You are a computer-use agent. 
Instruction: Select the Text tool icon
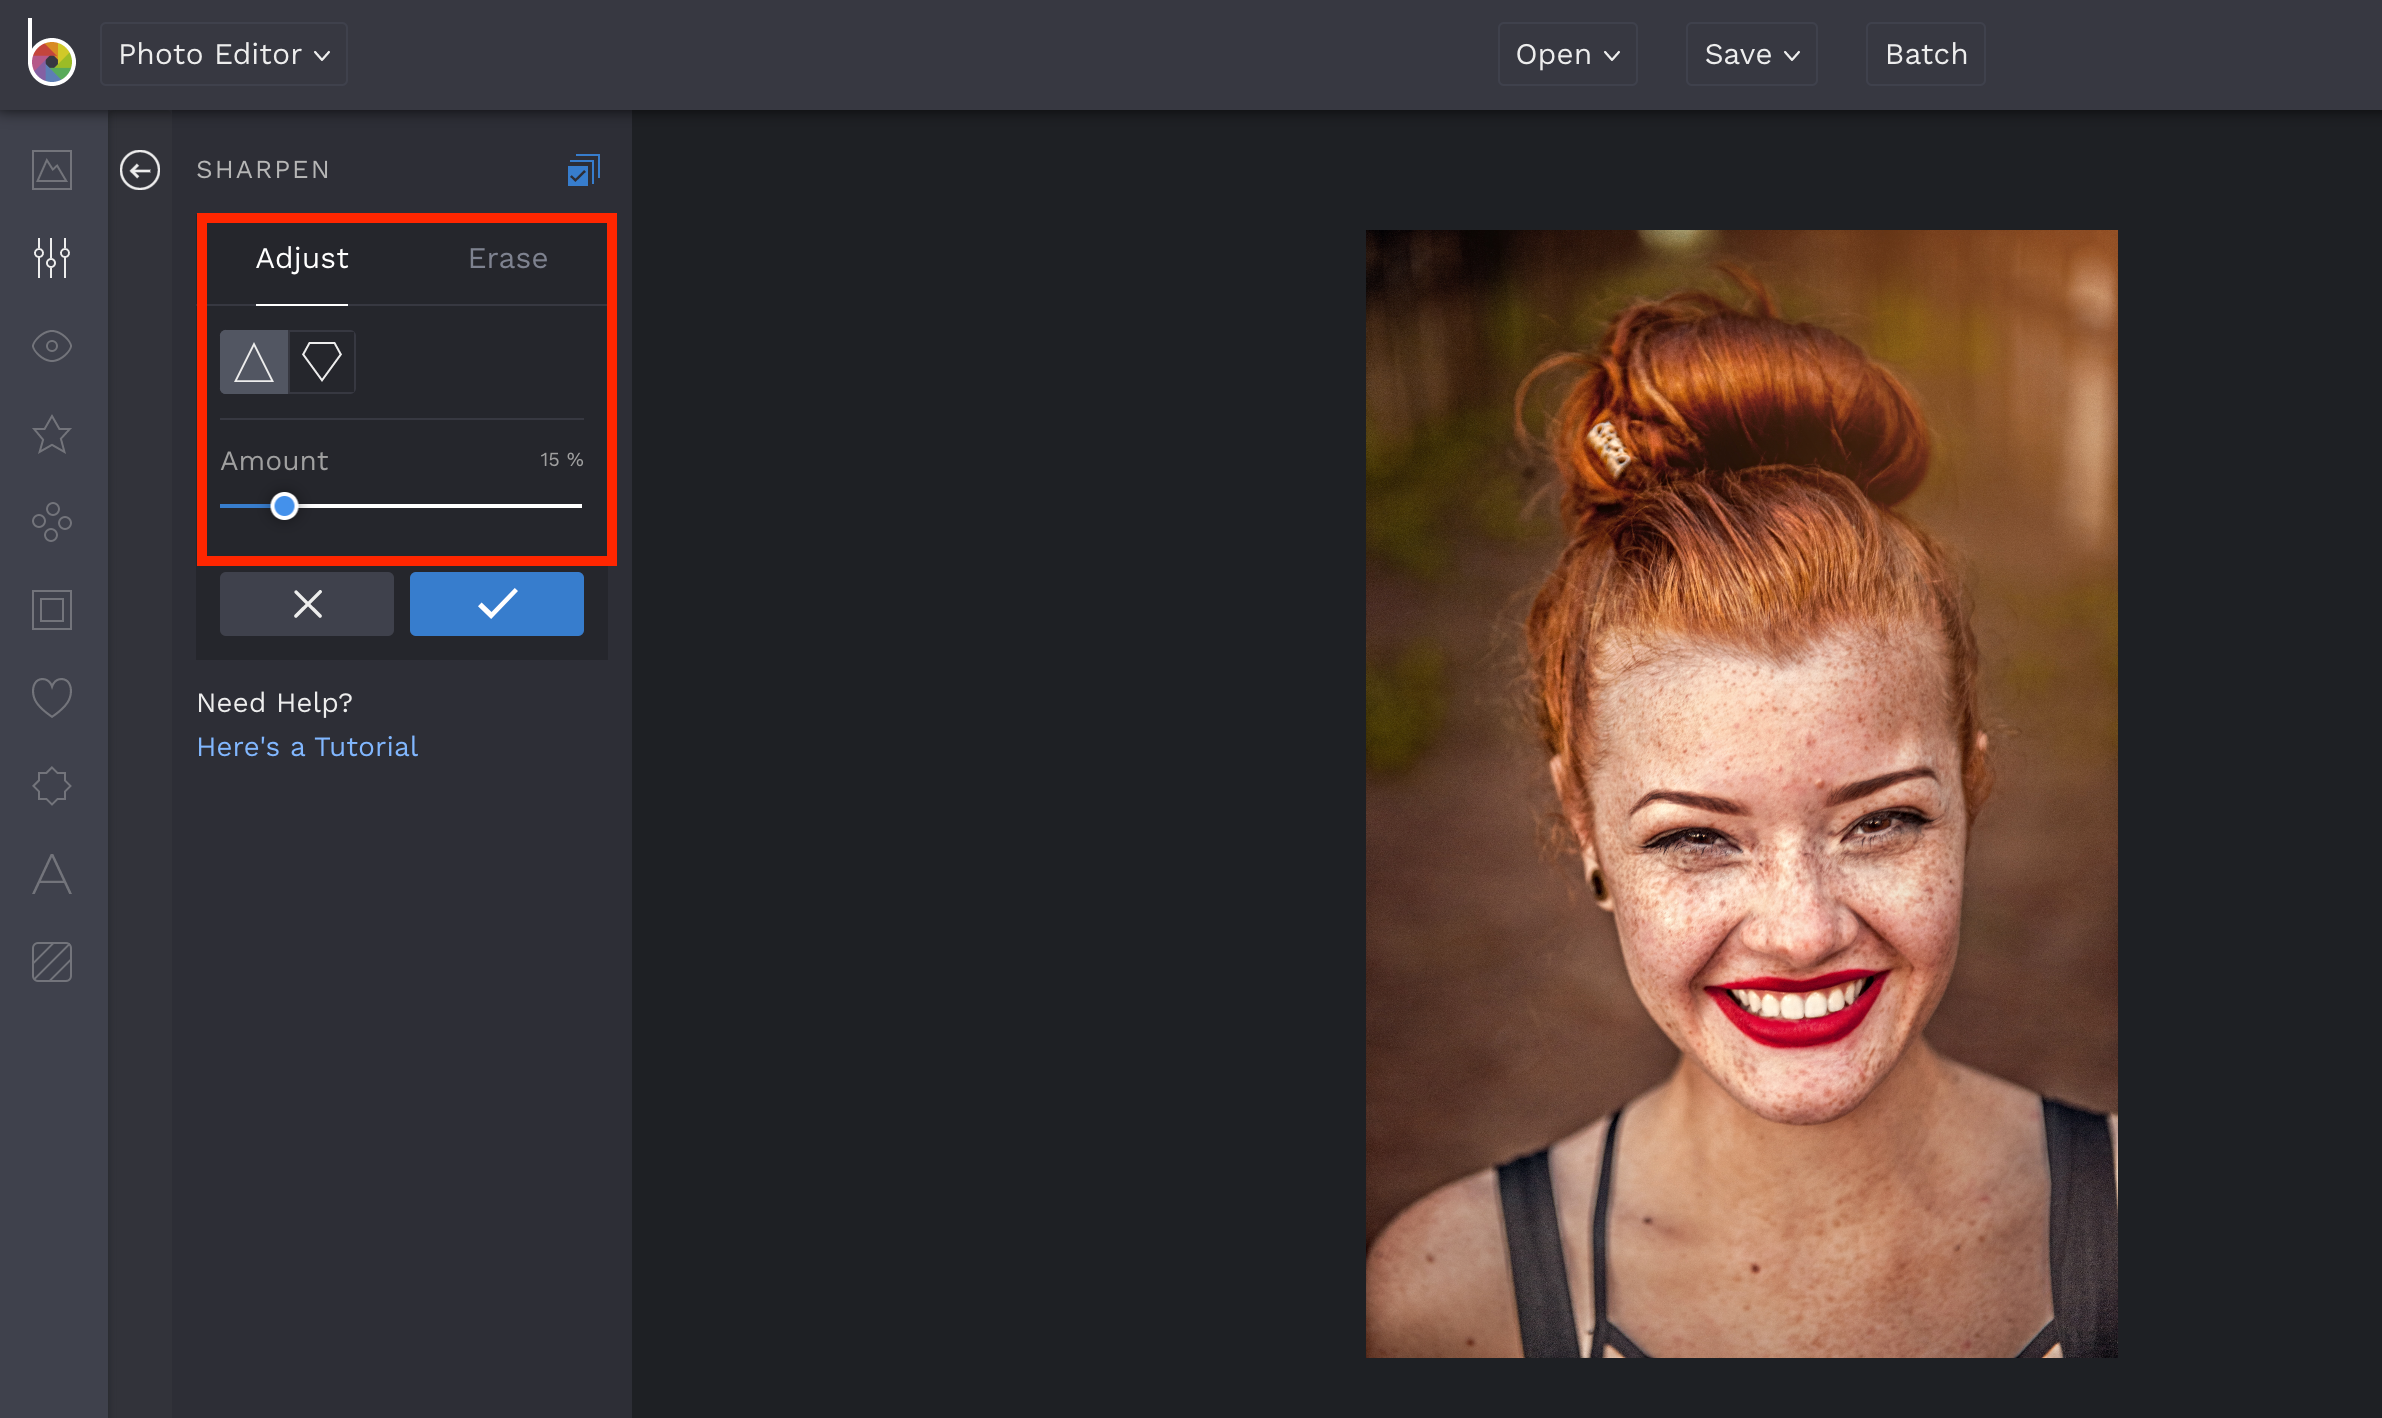click(x=51, y=875)
